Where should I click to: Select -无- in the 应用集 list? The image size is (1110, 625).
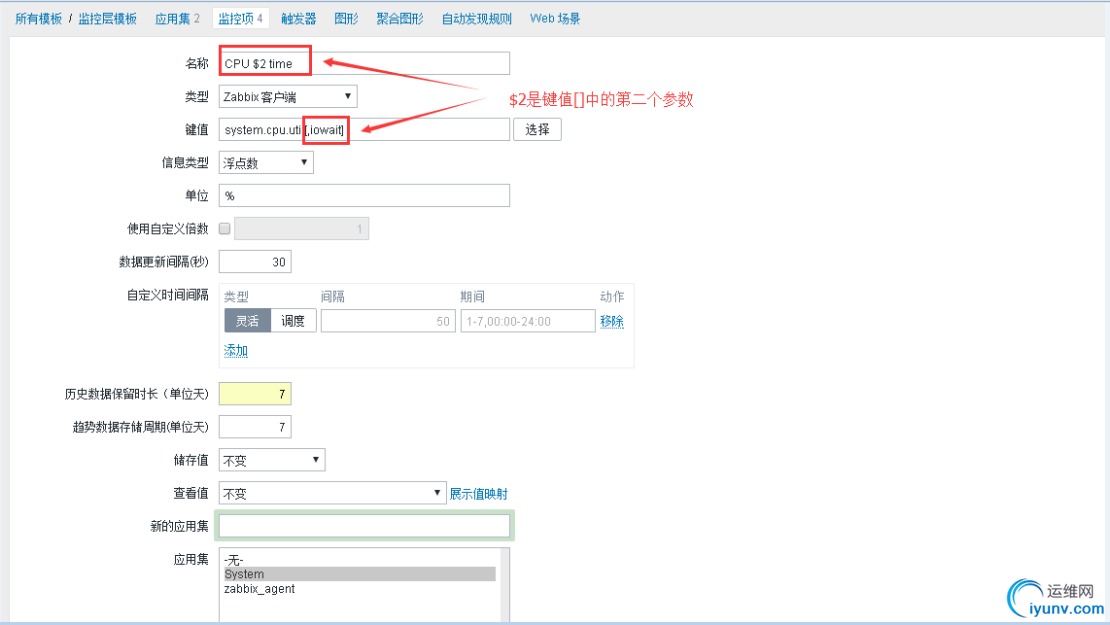click(x=360, y=560)
